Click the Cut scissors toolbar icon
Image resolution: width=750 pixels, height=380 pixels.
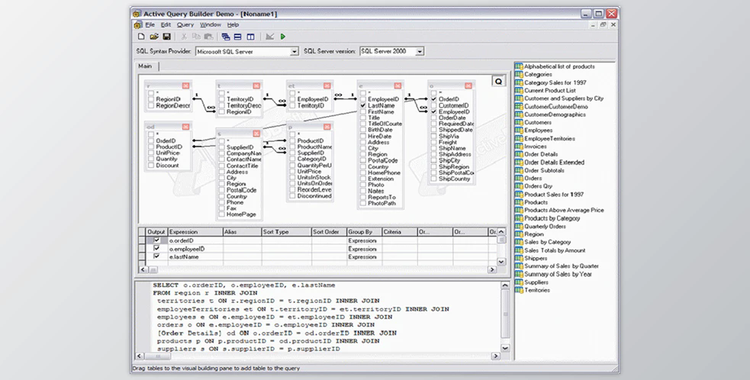pyautogui.click(x=184, y=36)
